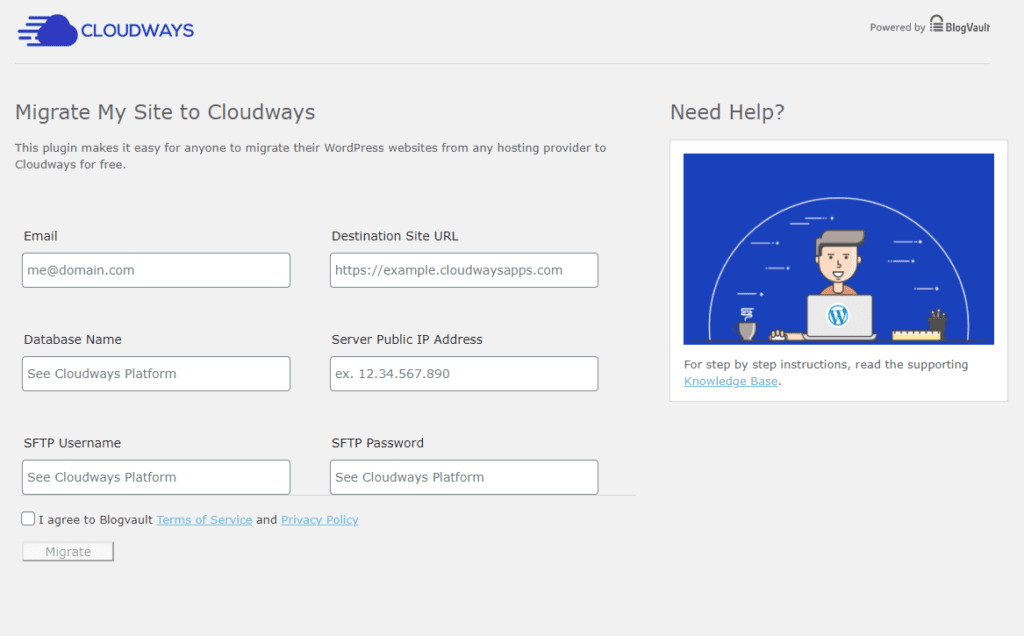This screenshot has width=1024, height=636.
Task: Click the Migrate button
Action: tap(68, 552)
